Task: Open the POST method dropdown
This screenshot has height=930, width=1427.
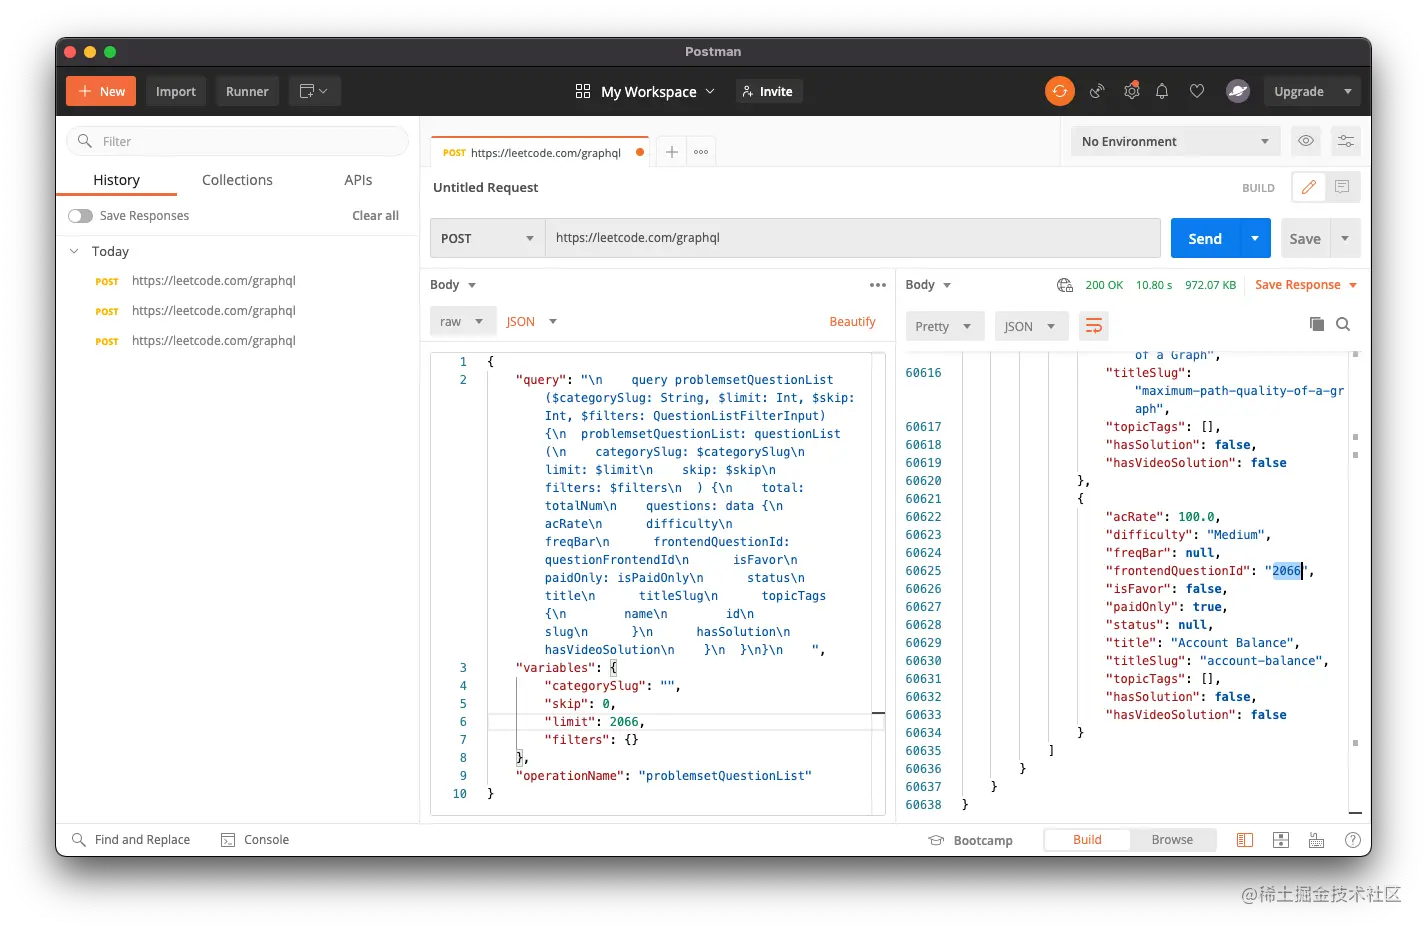Action: (x=486, y=238)
